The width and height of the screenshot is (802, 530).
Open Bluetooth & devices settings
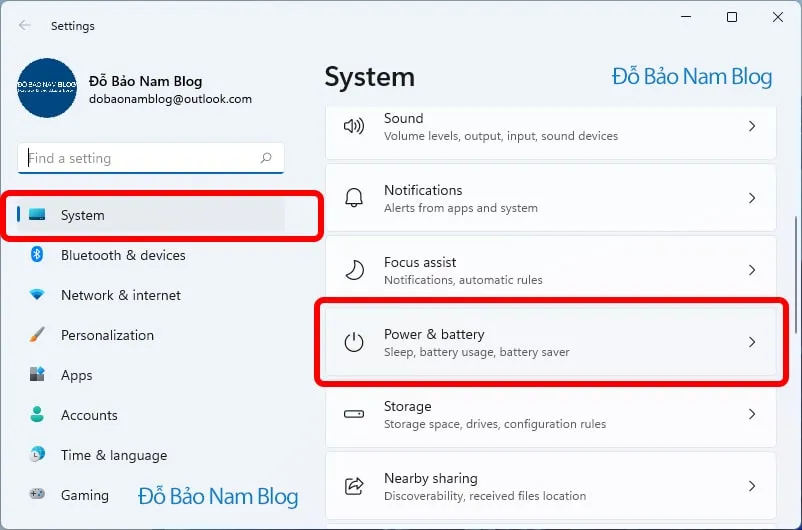pyautogui.click(x=151, y=255)
